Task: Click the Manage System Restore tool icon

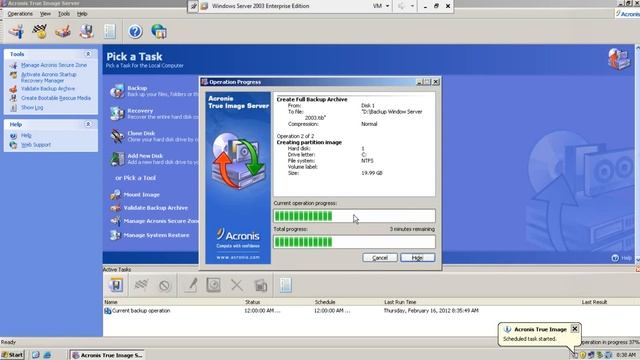Action: tap(116, 235)
